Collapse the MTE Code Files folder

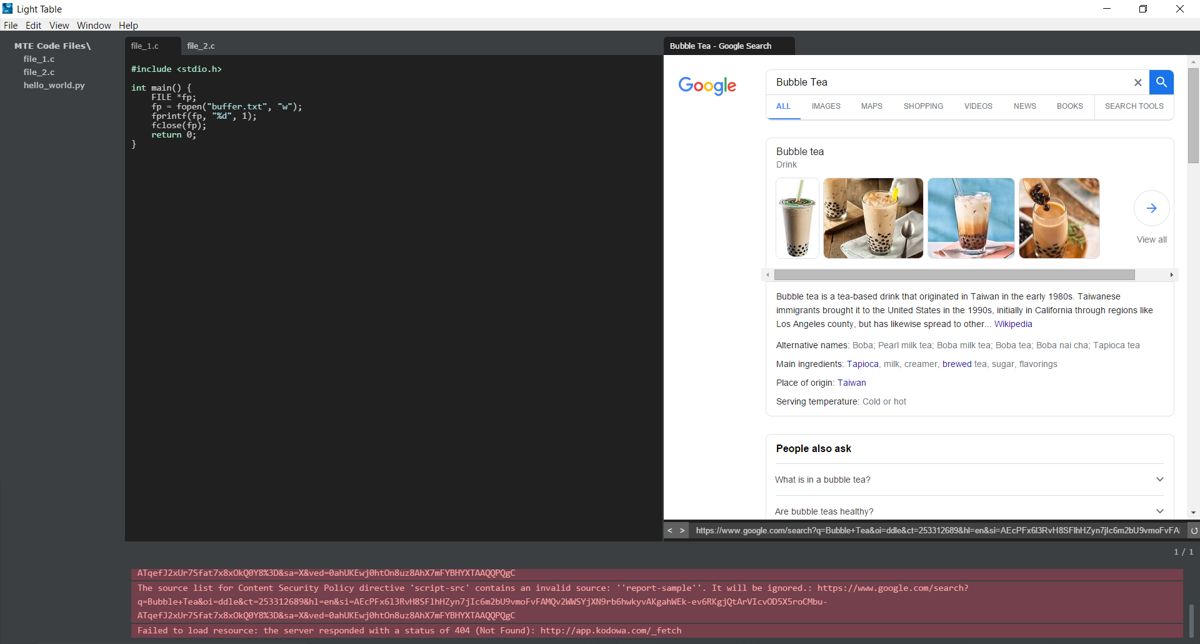tap(52, 45)
